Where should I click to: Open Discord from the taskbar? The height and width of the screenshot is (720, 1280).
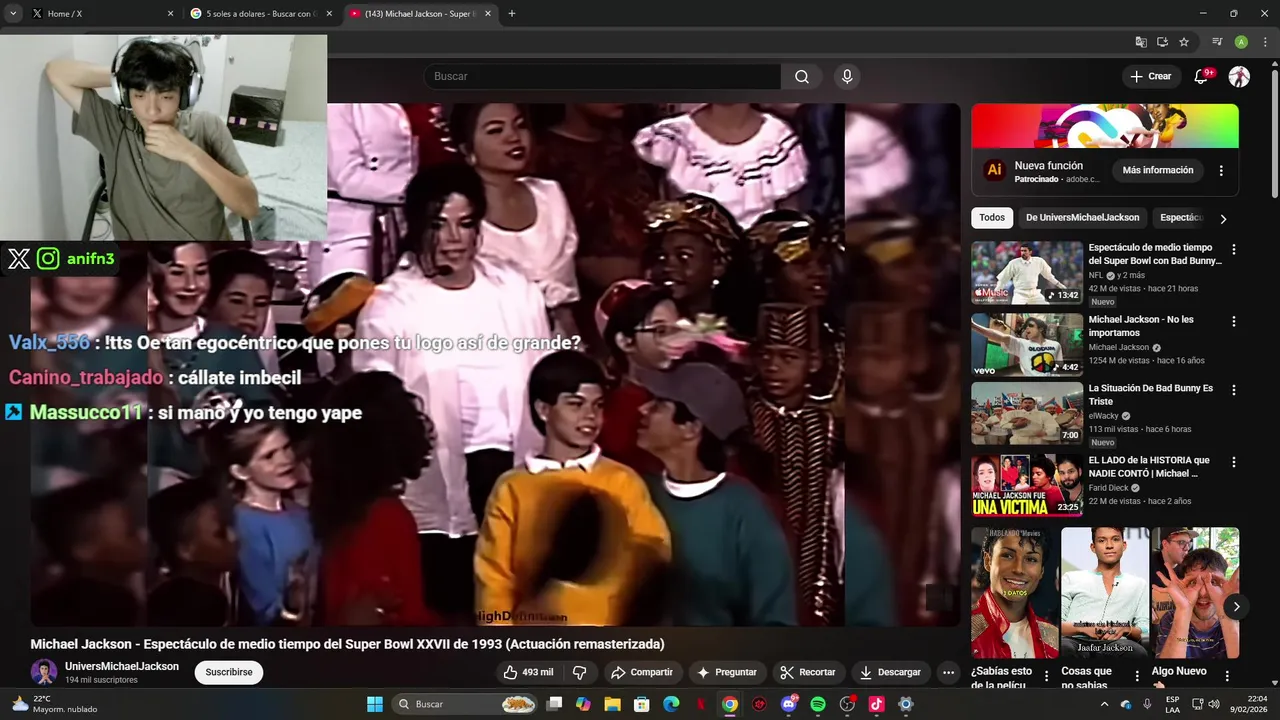click(x=789, y=704)
